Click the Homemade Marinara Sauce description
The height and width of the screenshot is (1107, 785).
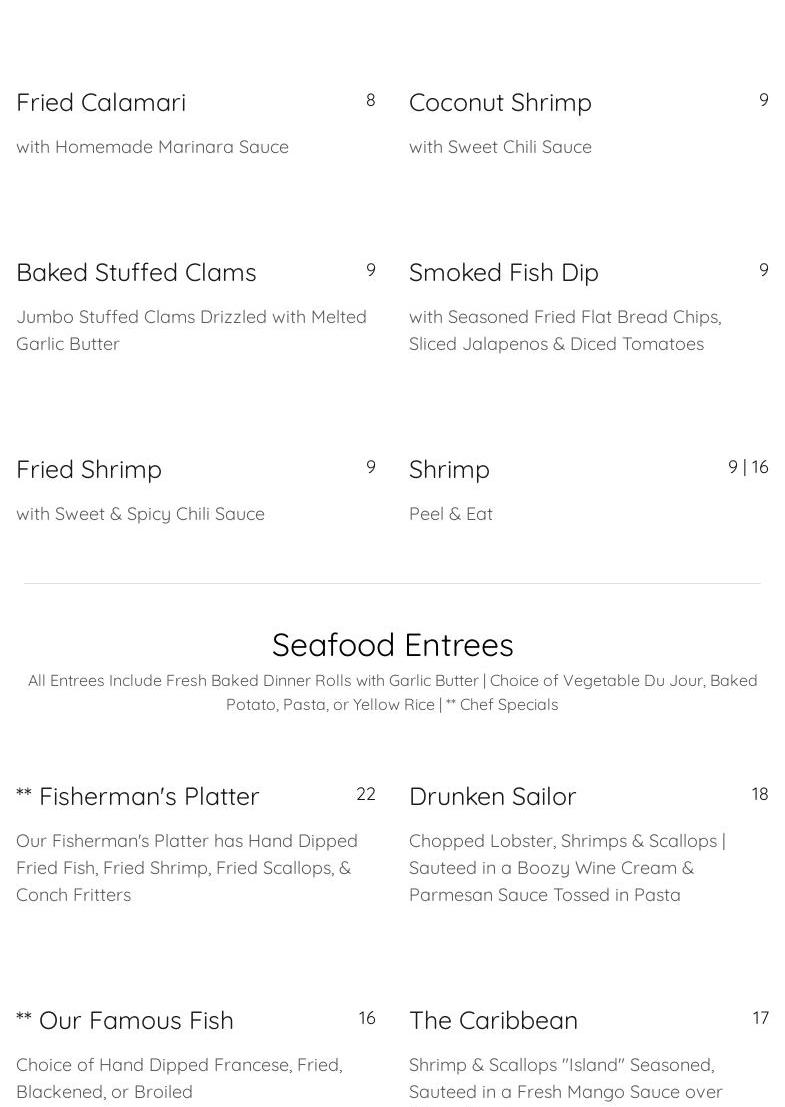(152, 147)
